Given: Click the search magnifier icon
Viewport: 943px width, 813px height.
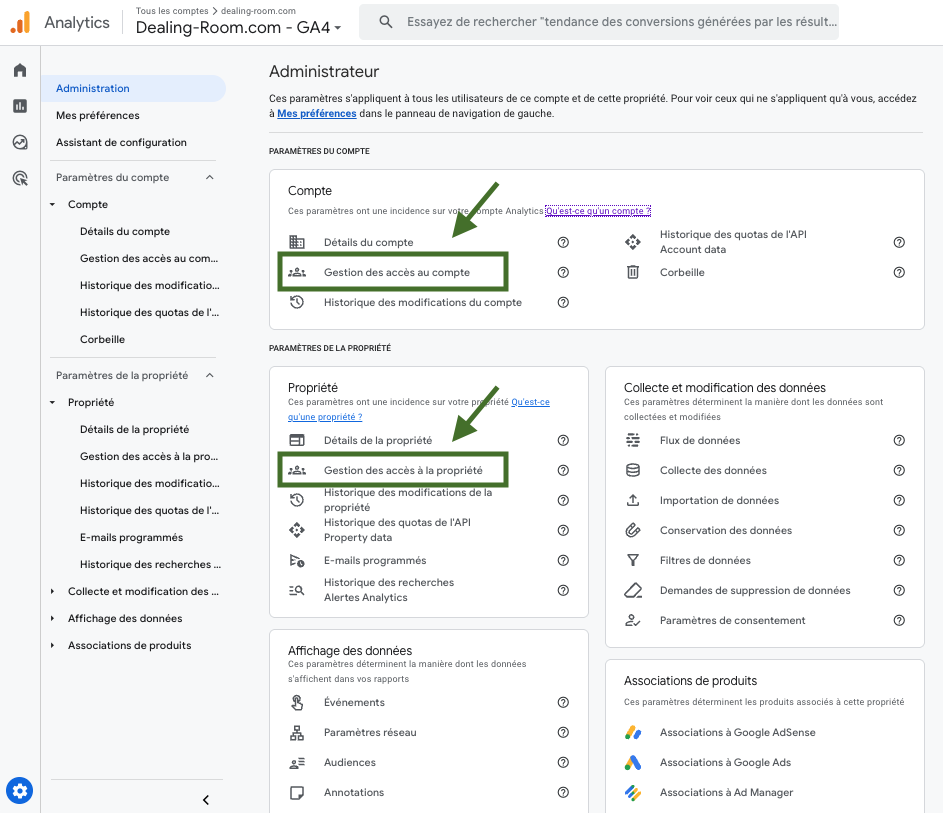Looking at the screenshot, I should point(385,22).
